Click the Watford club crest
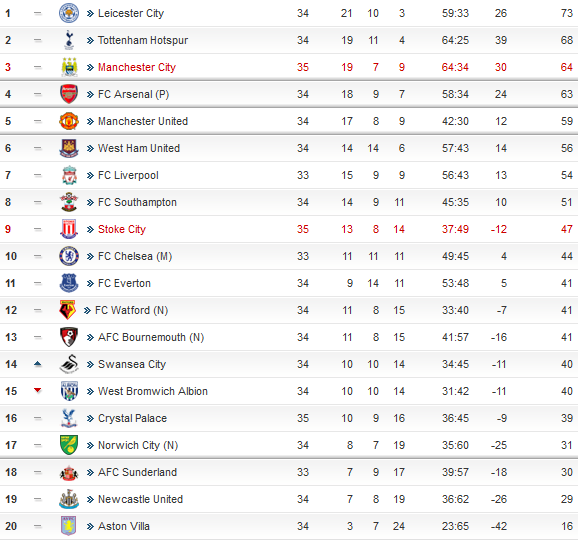Image resolution: width=578 pixels, height=542 pixels. point(67,310)
